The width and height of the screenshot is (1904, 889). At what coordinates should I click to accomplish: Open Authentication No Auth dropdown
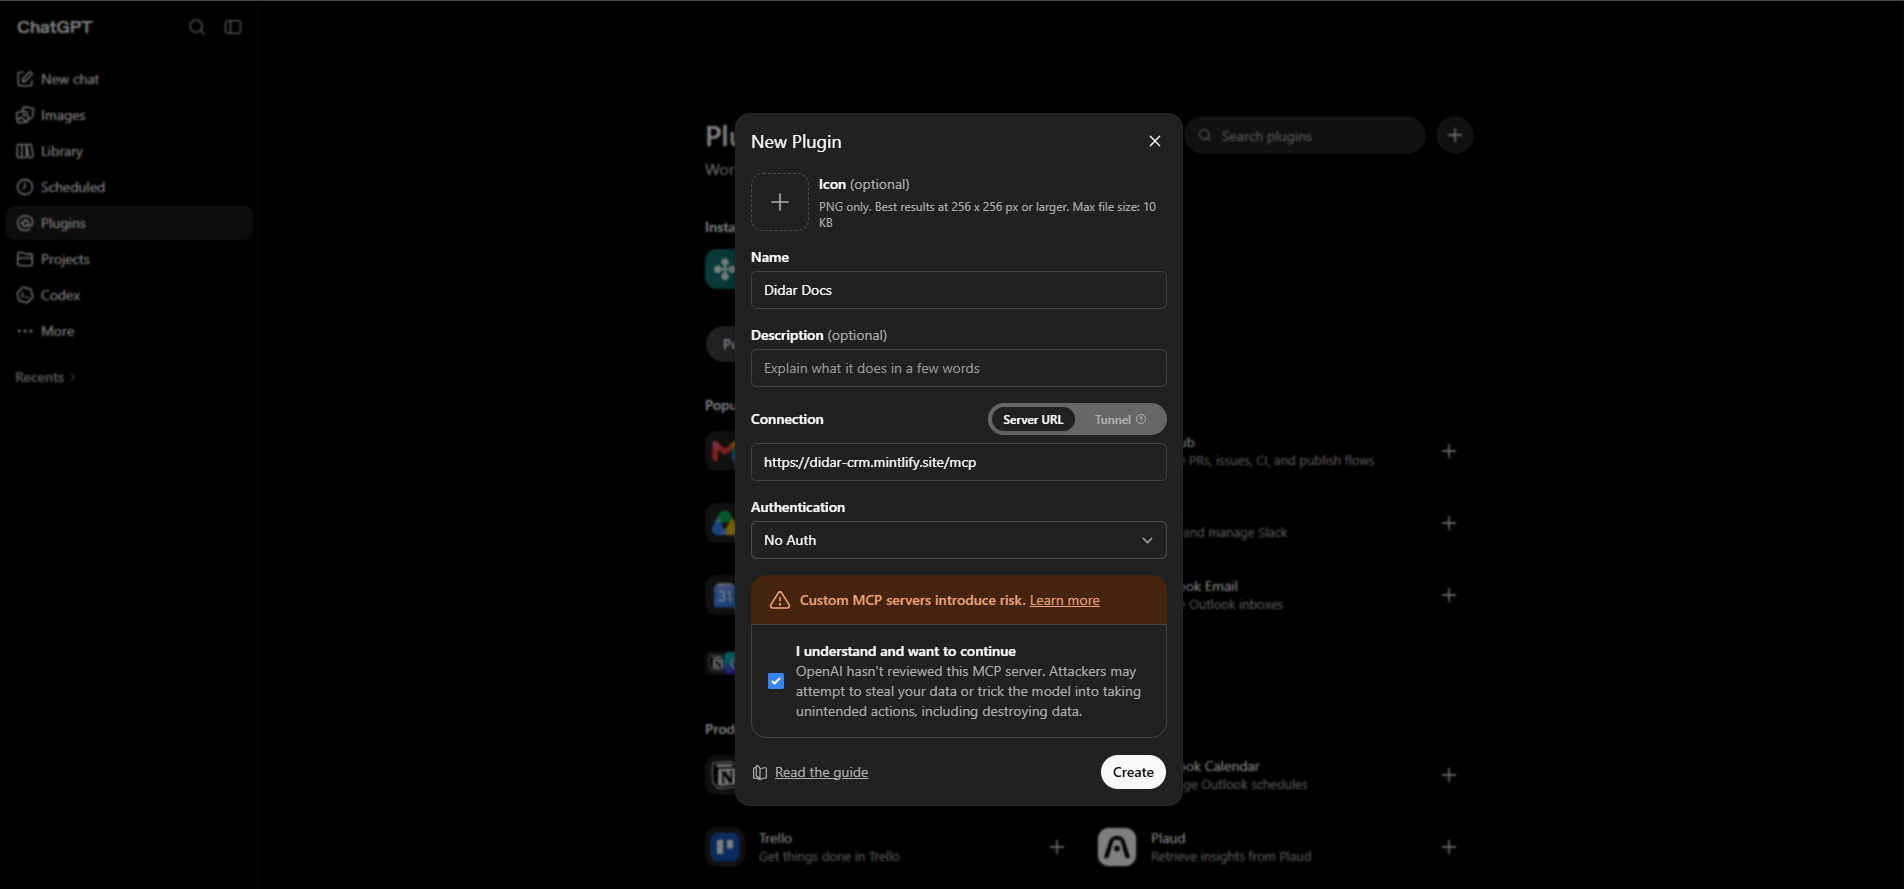click(x=958, y=540)
